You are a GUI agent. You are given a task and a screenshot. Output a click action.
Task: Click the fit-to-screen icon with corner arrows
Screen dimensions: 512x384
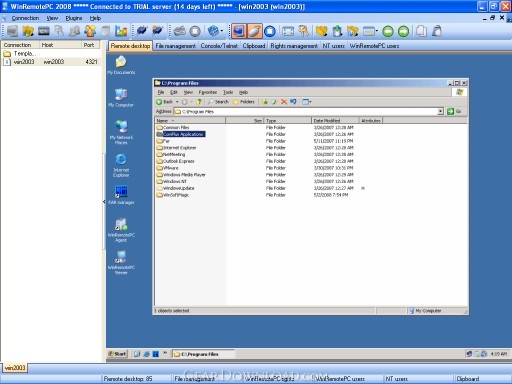point(288,31)
